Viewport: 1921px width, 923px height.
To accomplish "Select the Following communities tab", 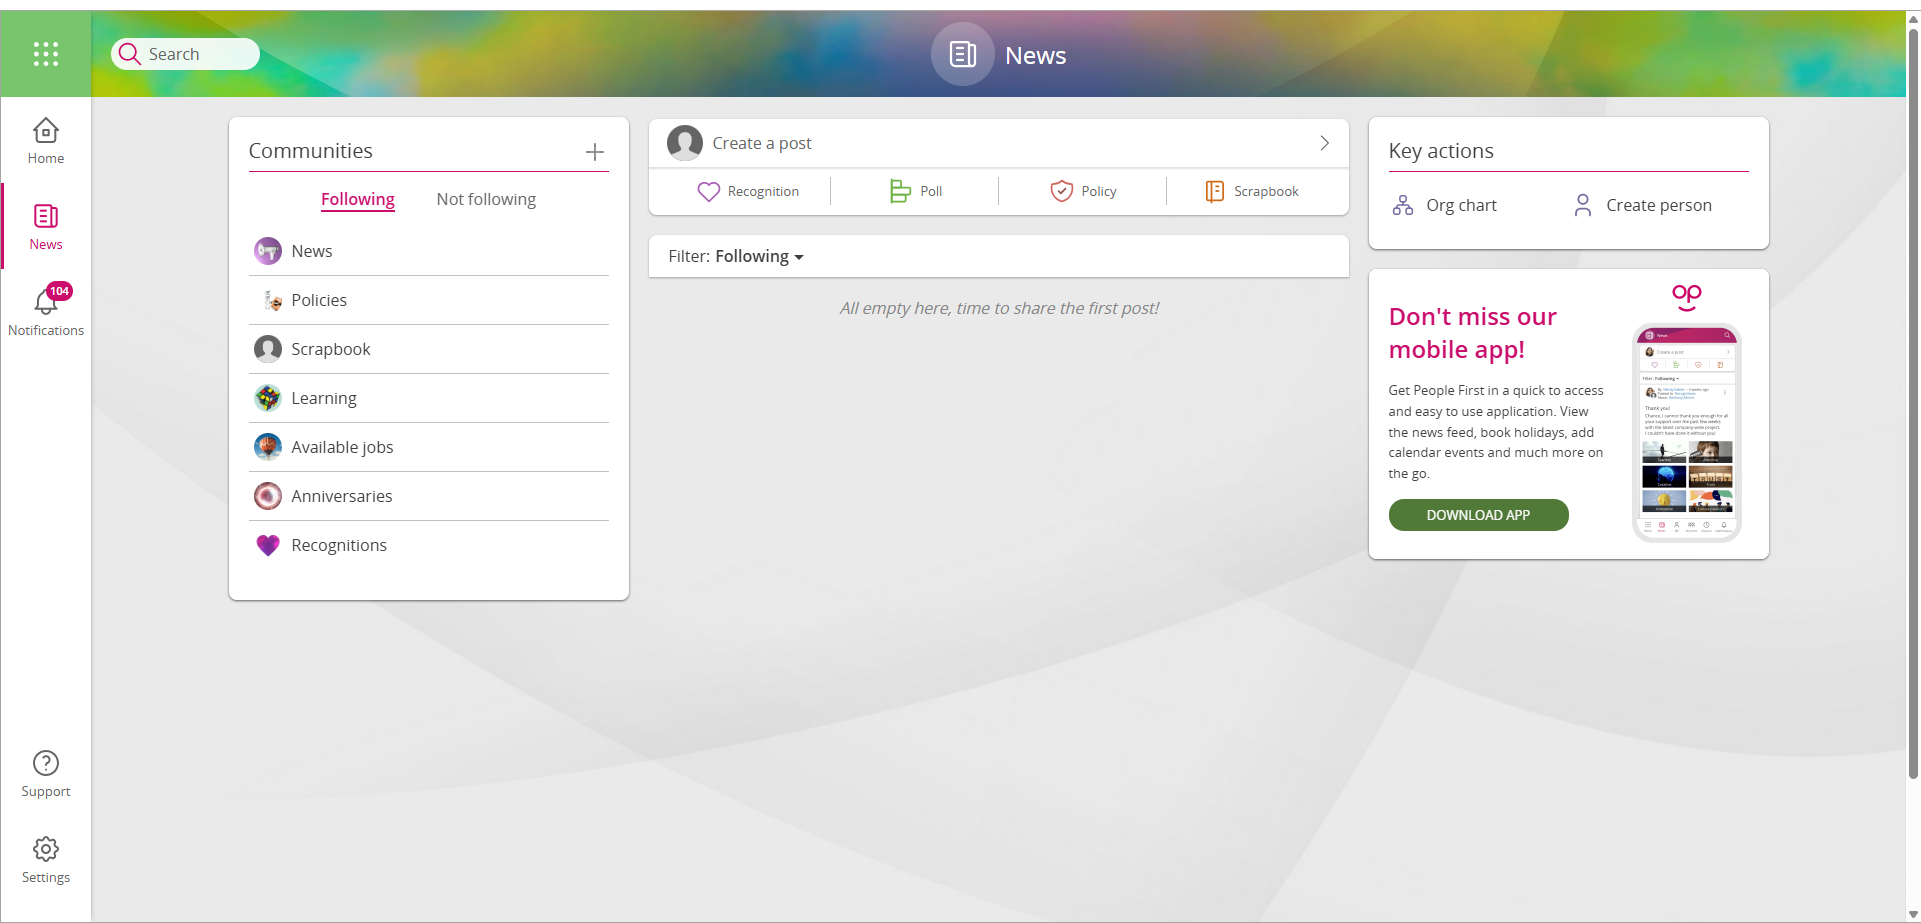I will tap(358, 200).
